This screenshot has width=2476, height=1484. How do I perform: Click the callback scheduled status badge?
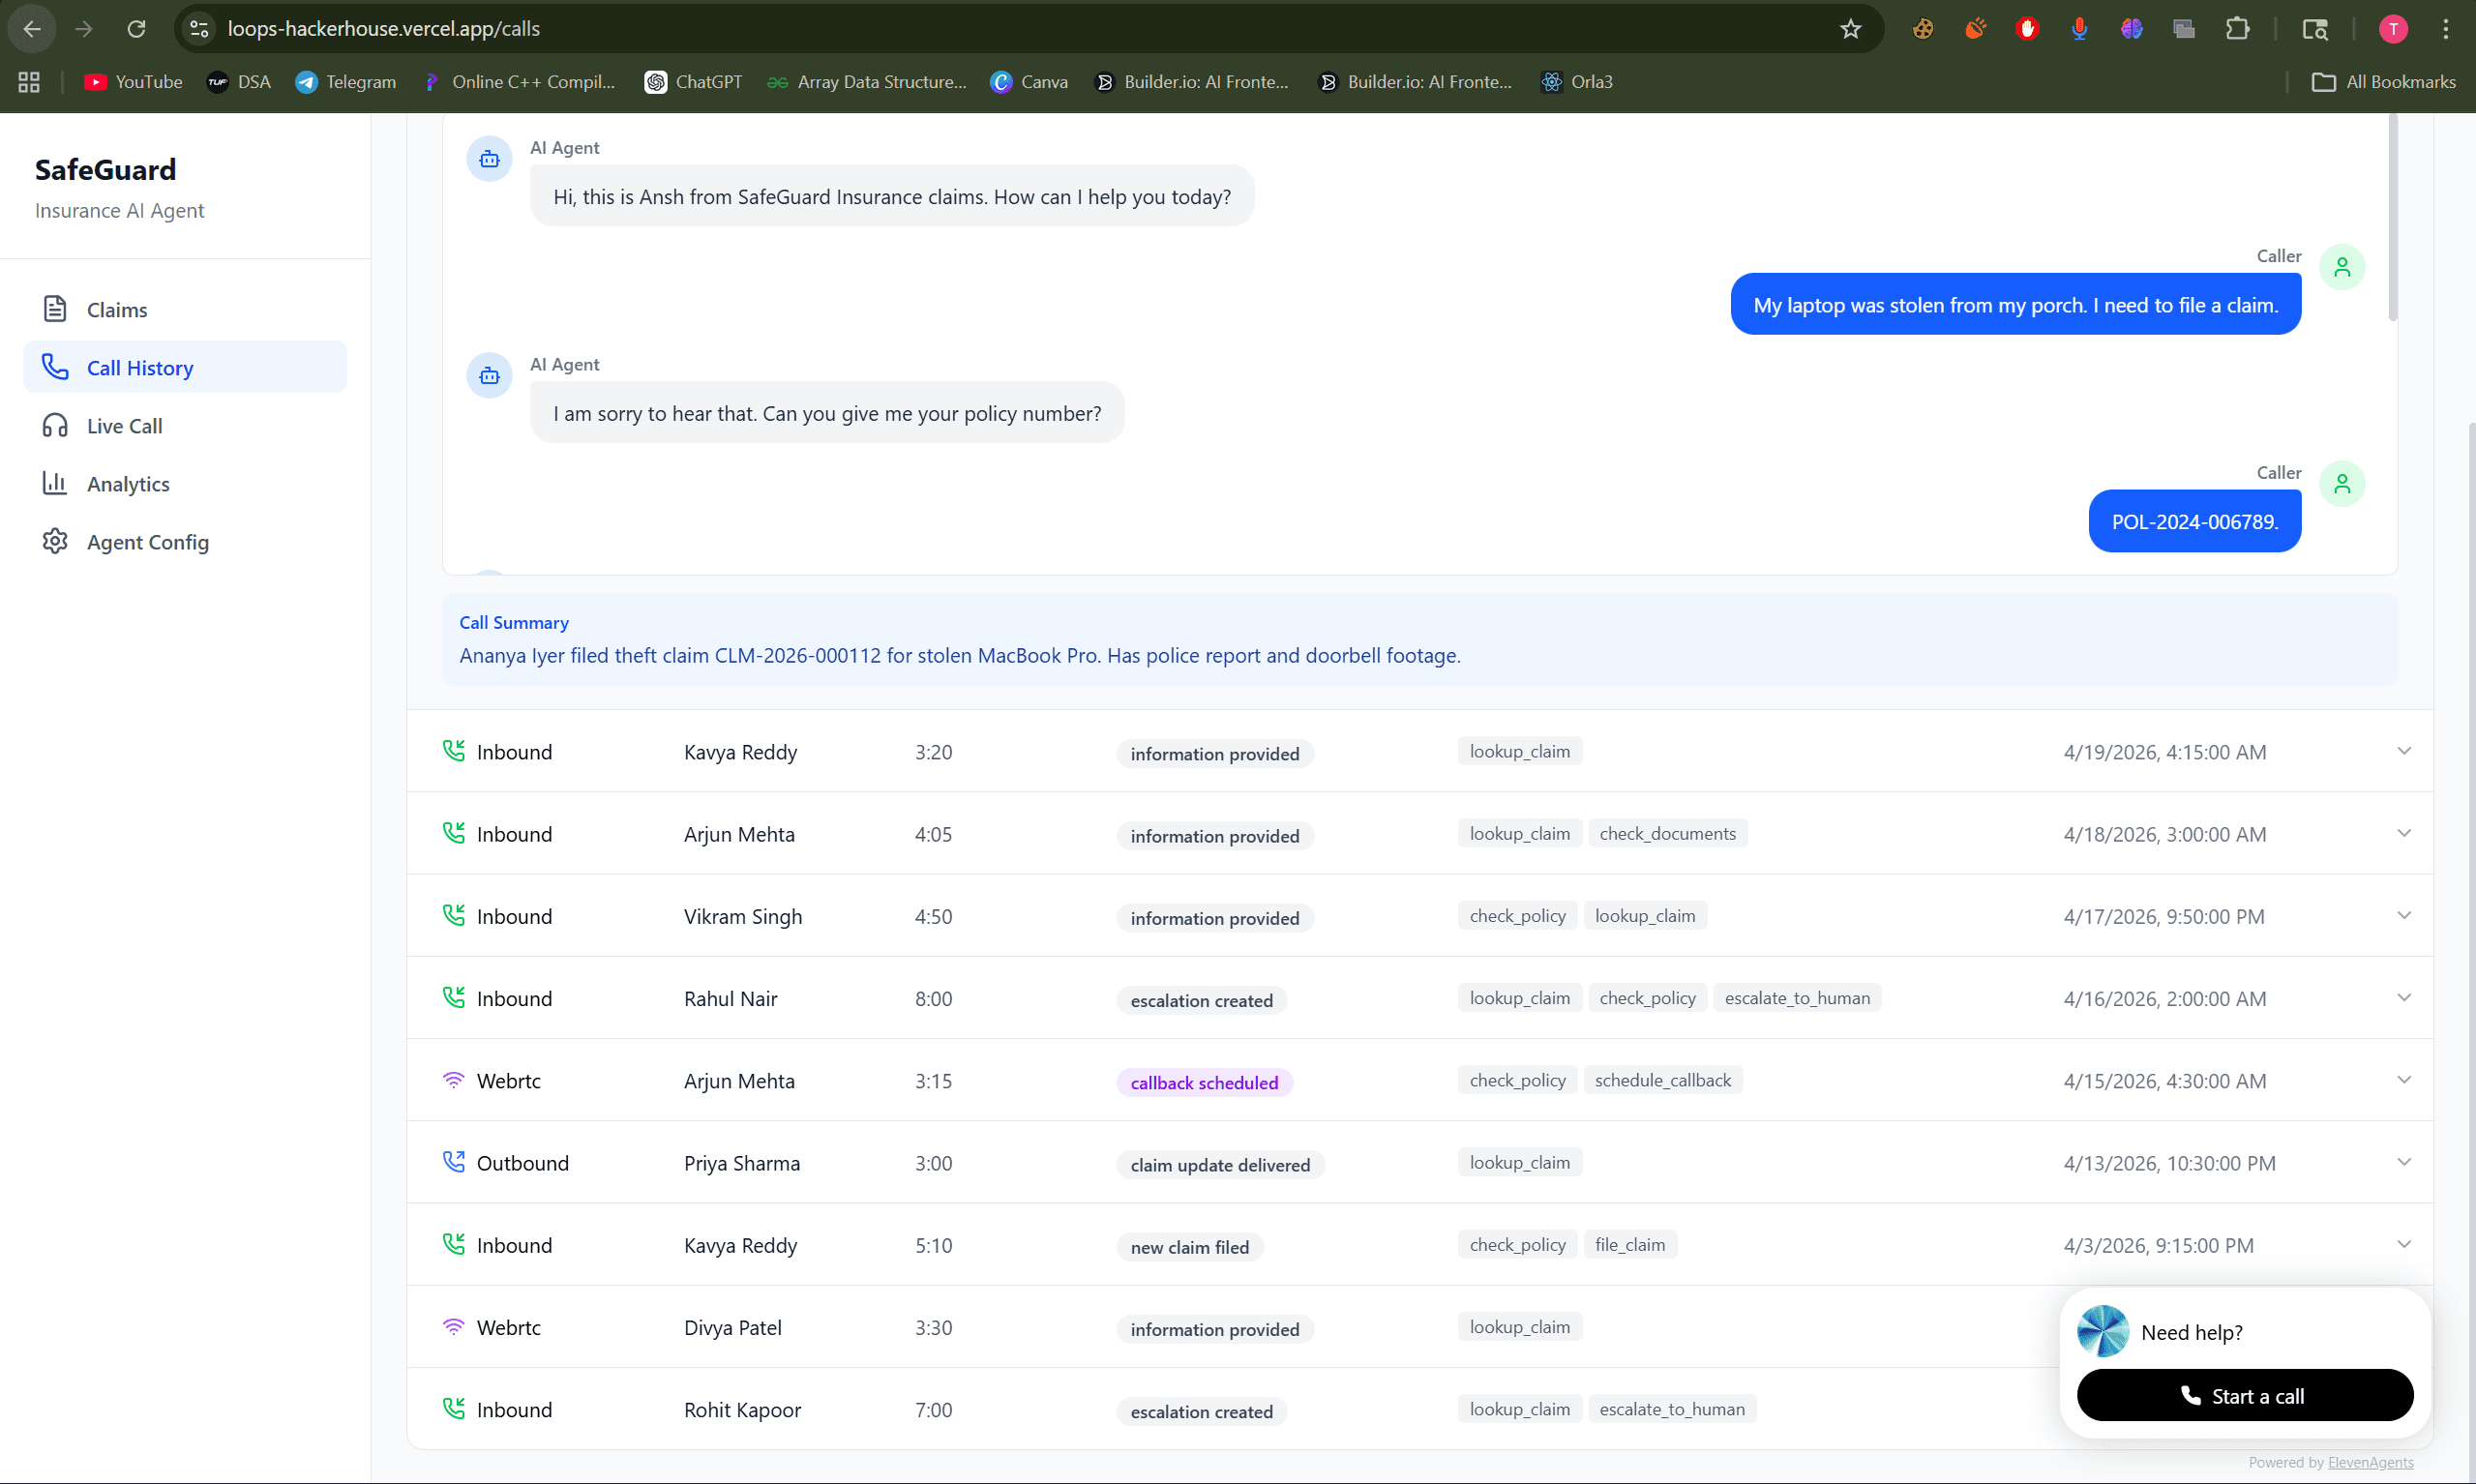tap(1204, 1082)
